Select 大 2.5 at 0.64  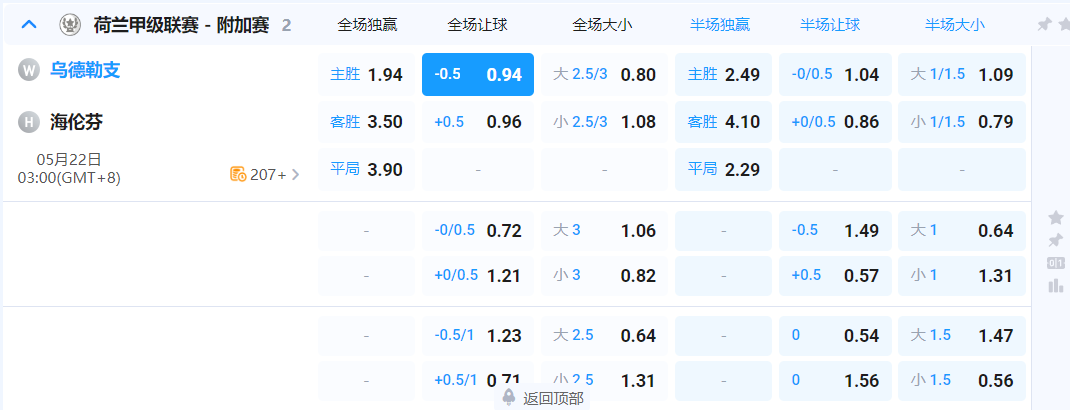click(x=605, y=336)
